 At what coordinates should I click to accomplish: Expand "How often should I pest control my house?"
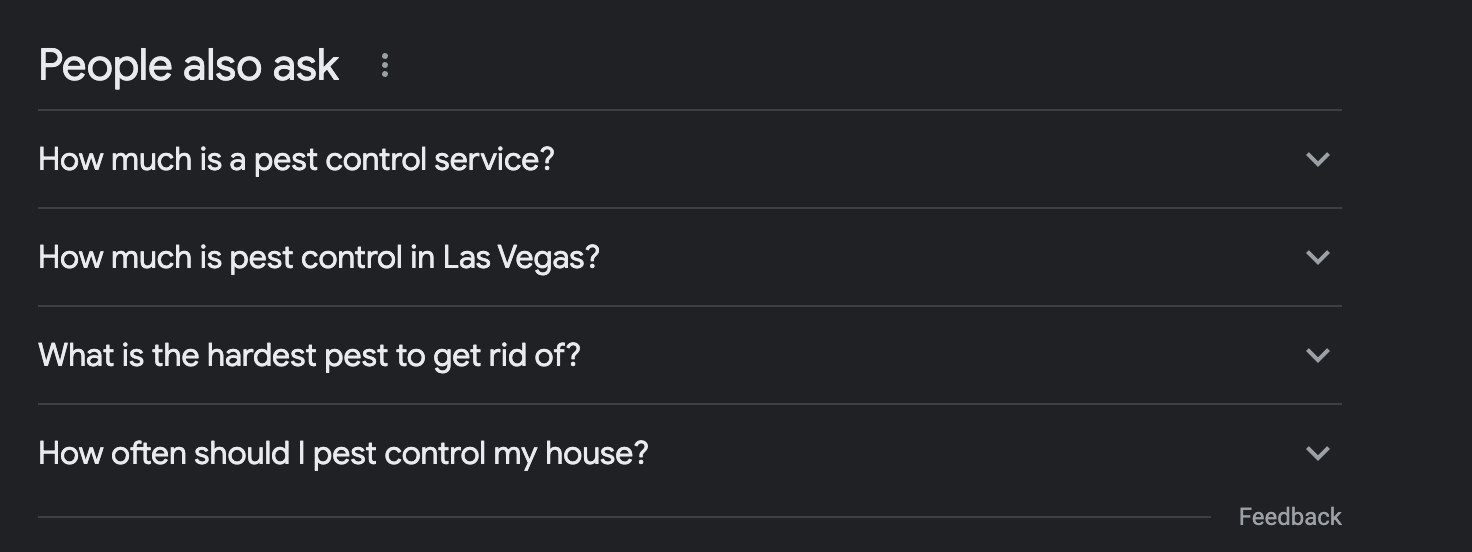[x=690, y=453]
